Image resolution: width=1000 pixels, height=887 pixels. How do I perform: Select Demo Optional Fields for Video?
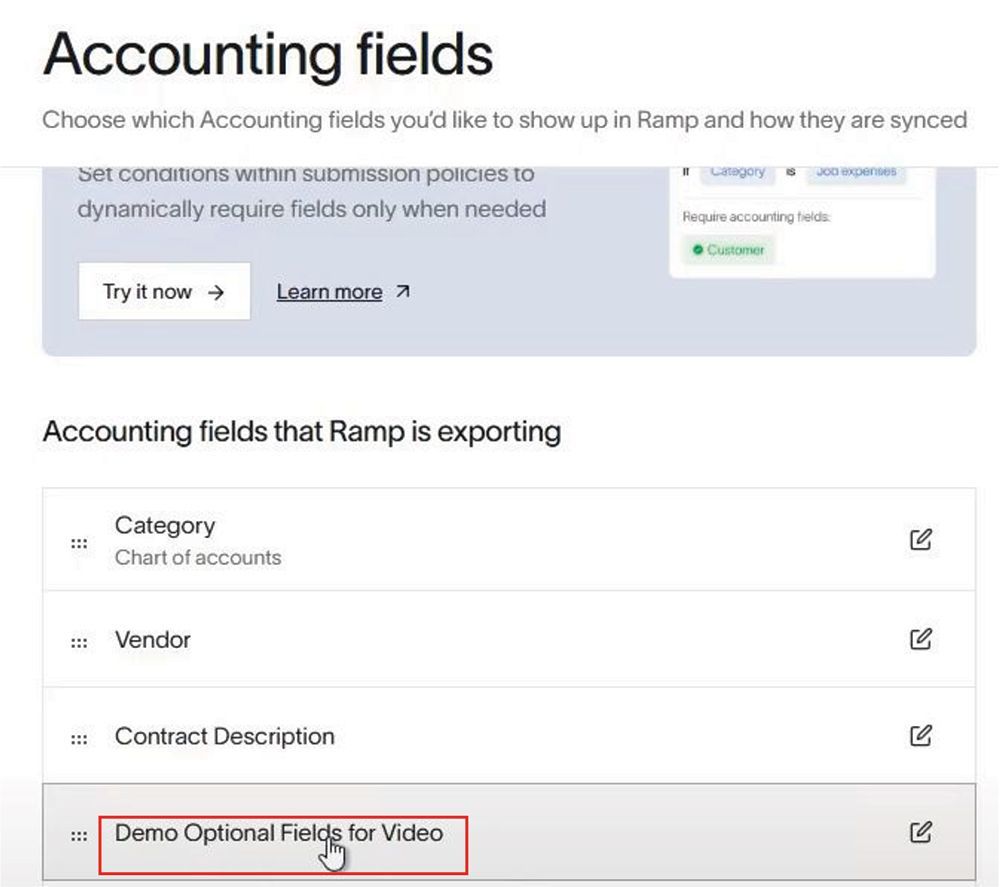(x=279, y=832)
